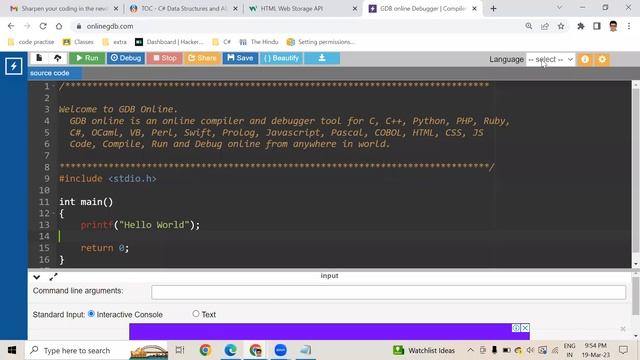Run the program

pos(87,58)
